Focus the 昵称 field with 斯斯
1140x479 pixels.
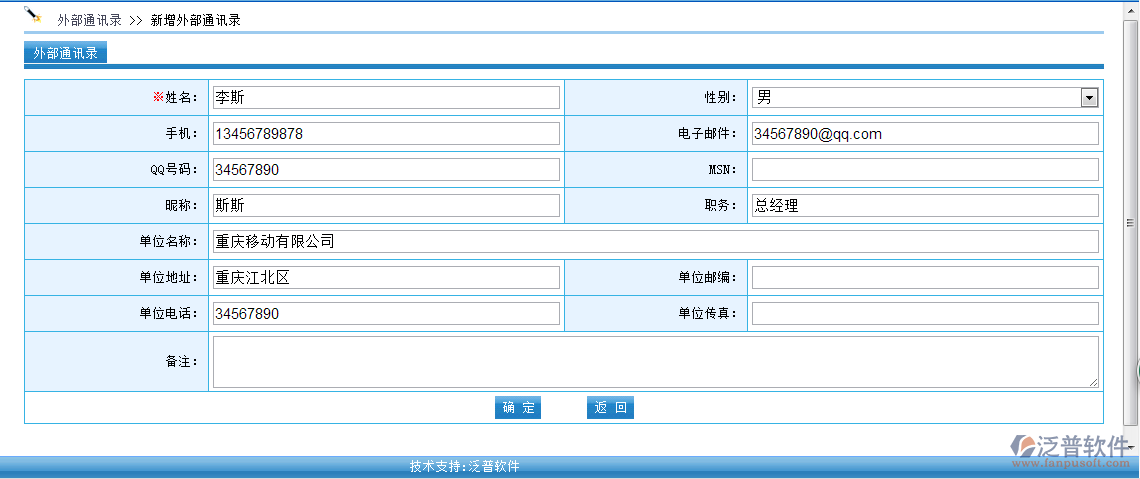pyautogui.click(x=386, y=206)
